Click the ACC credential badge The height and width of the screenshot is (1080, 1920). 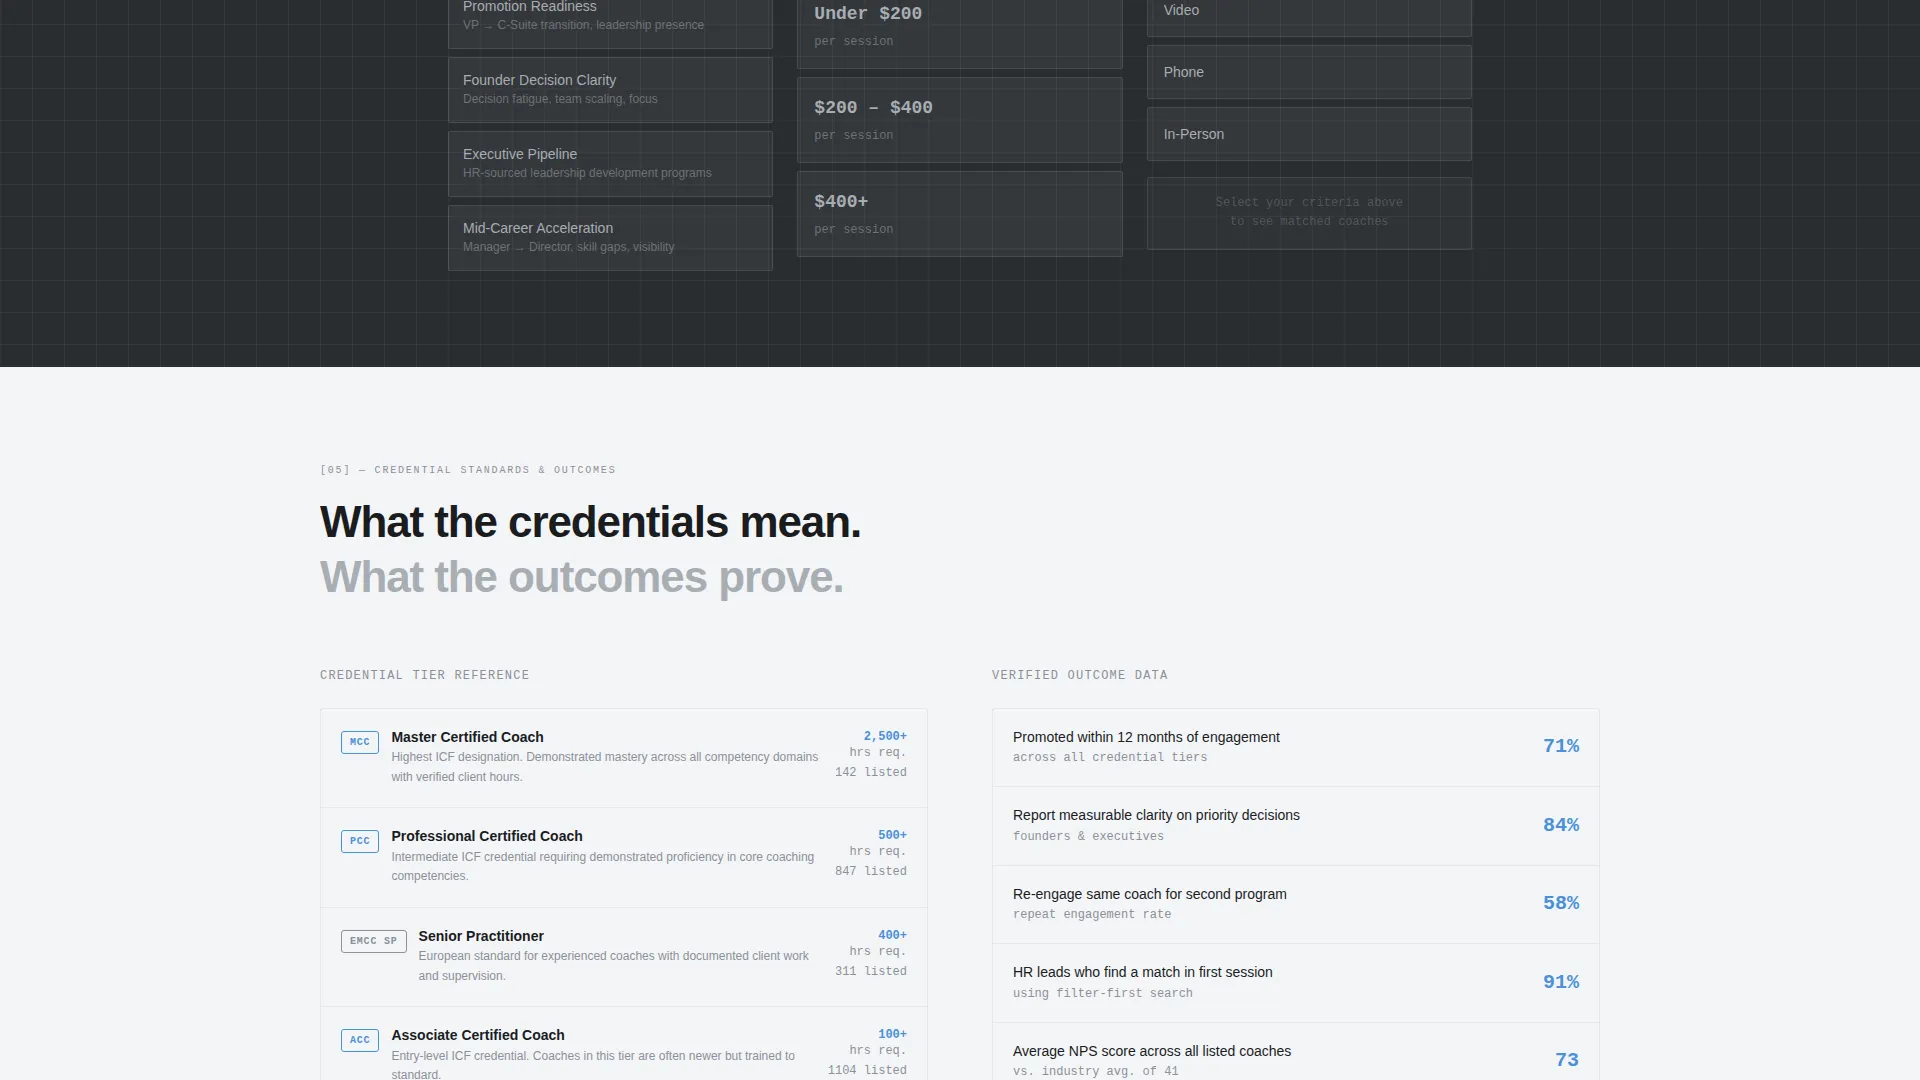(360, 1040)
